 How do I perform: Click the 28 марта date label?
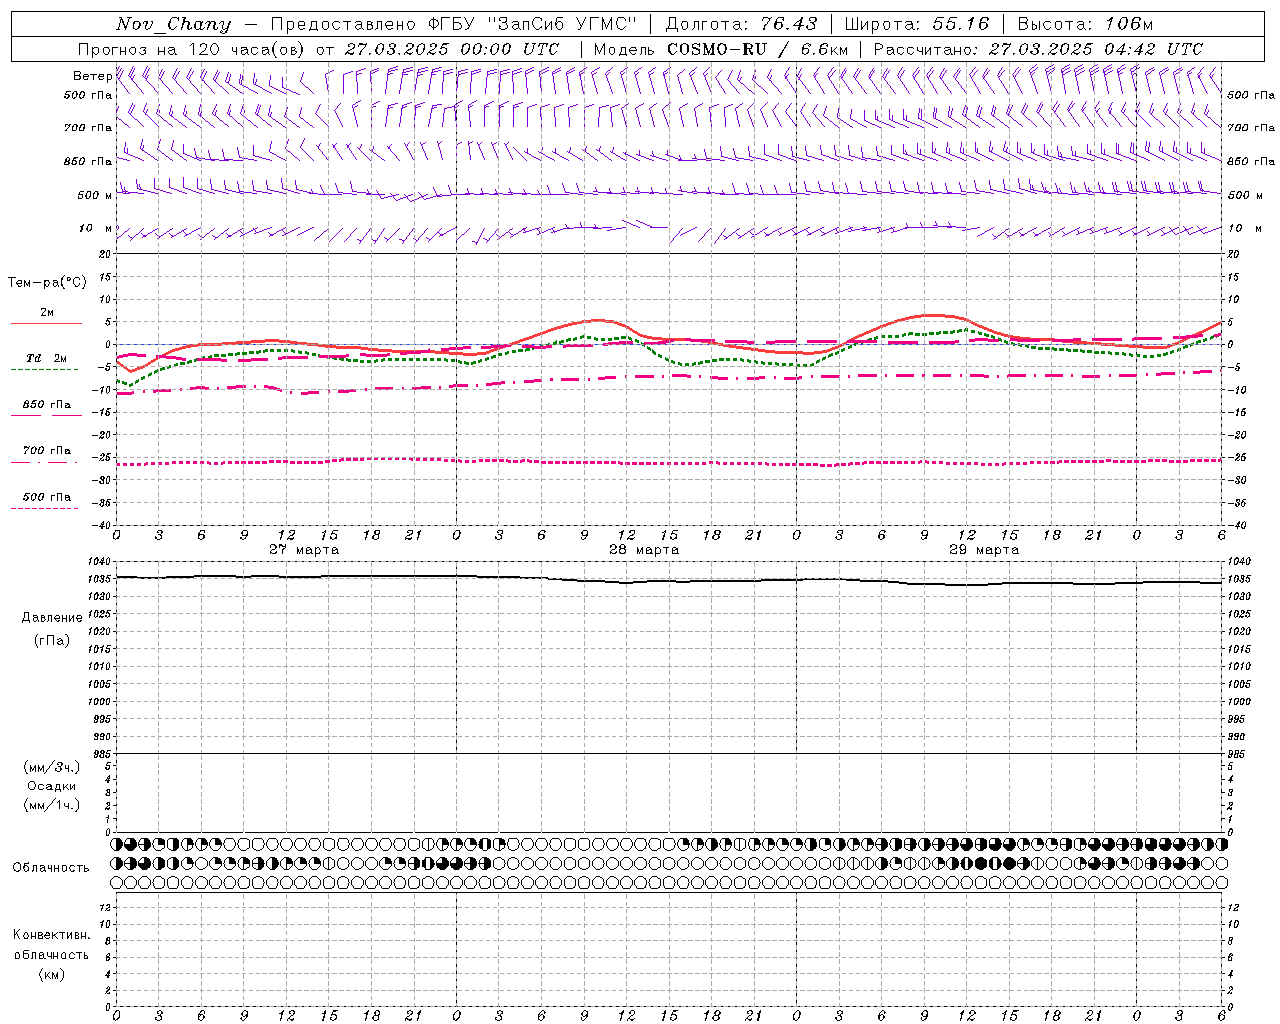click(644, 550)
